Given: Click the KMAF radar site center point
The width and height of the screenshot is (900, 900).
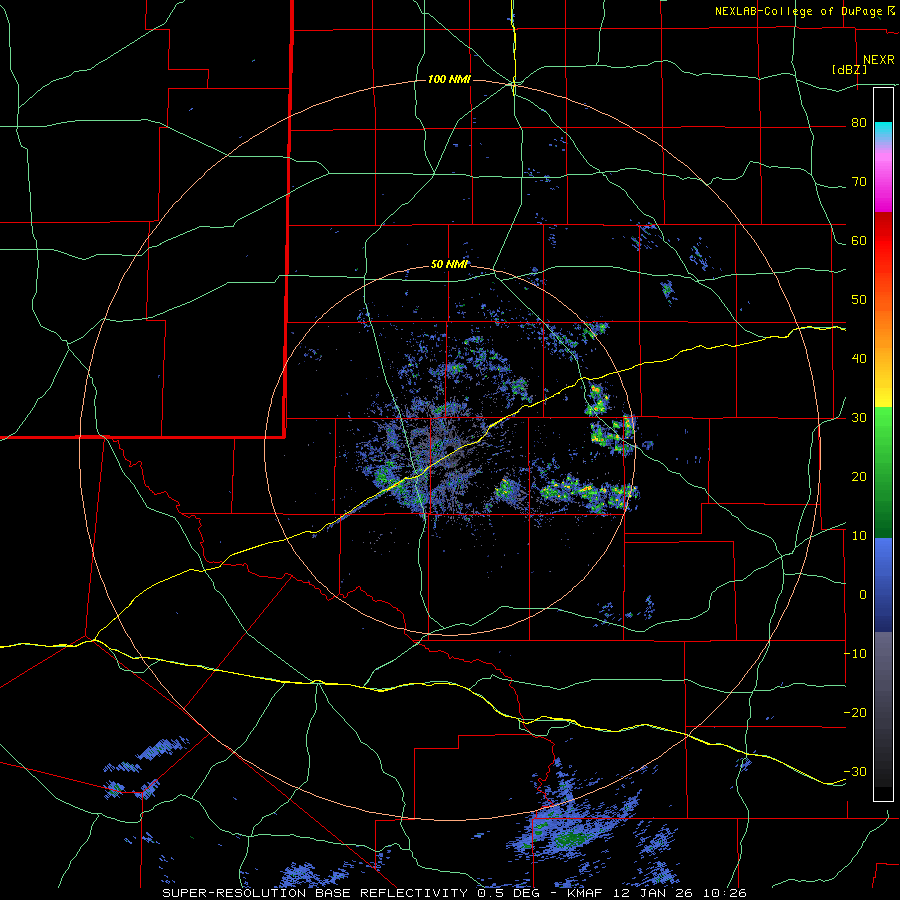Looking at the screenshot, I should click(x=450, y=449).
